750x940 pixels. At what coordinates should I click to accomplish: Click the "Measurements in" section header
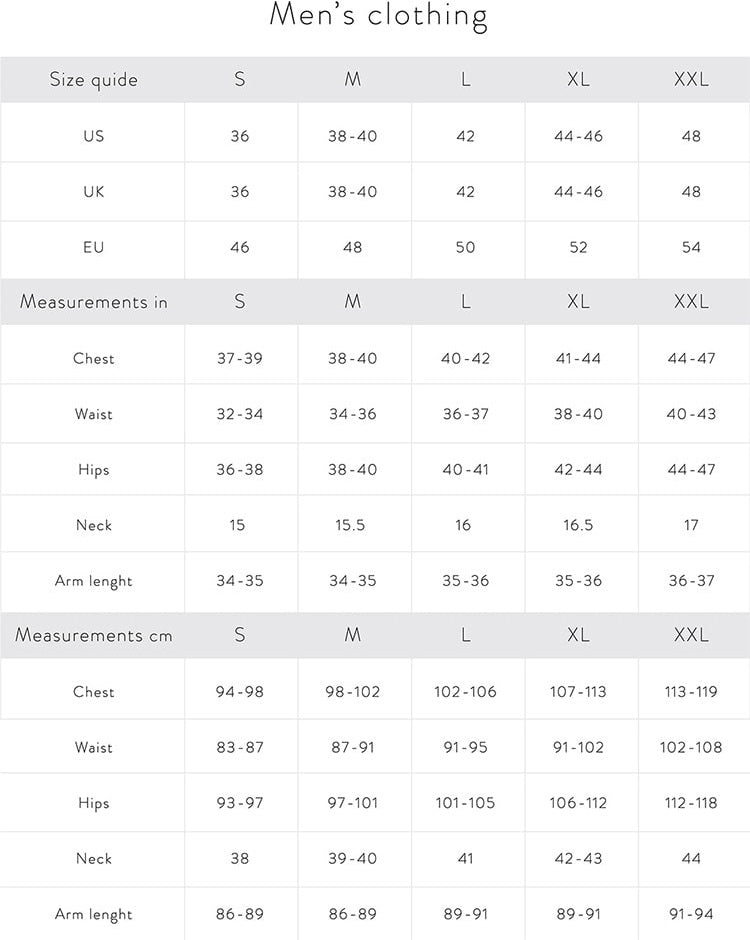[94, 302]
